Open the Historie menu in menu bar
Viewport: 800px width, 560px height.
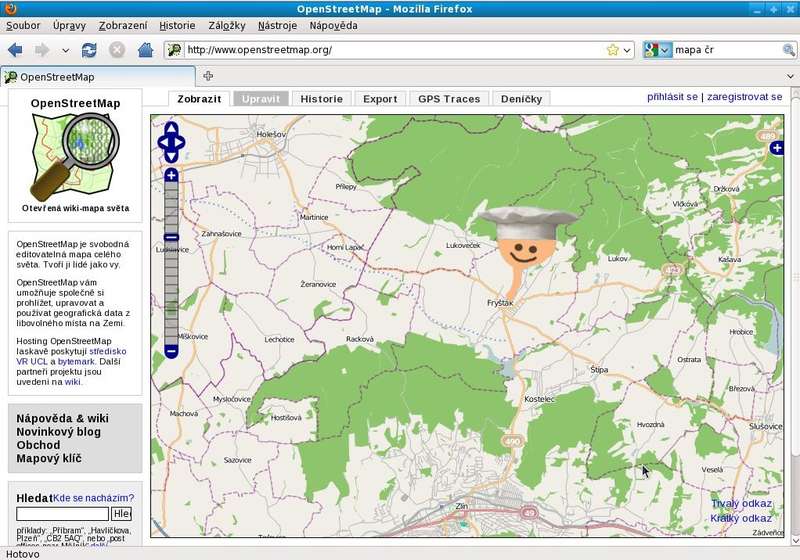coord(177,26)
